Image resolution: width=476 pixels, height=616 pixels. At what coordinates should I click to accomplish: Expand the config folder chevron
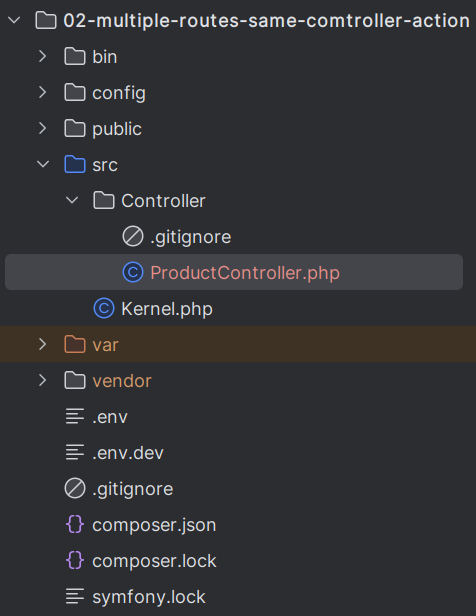[43, 92]
